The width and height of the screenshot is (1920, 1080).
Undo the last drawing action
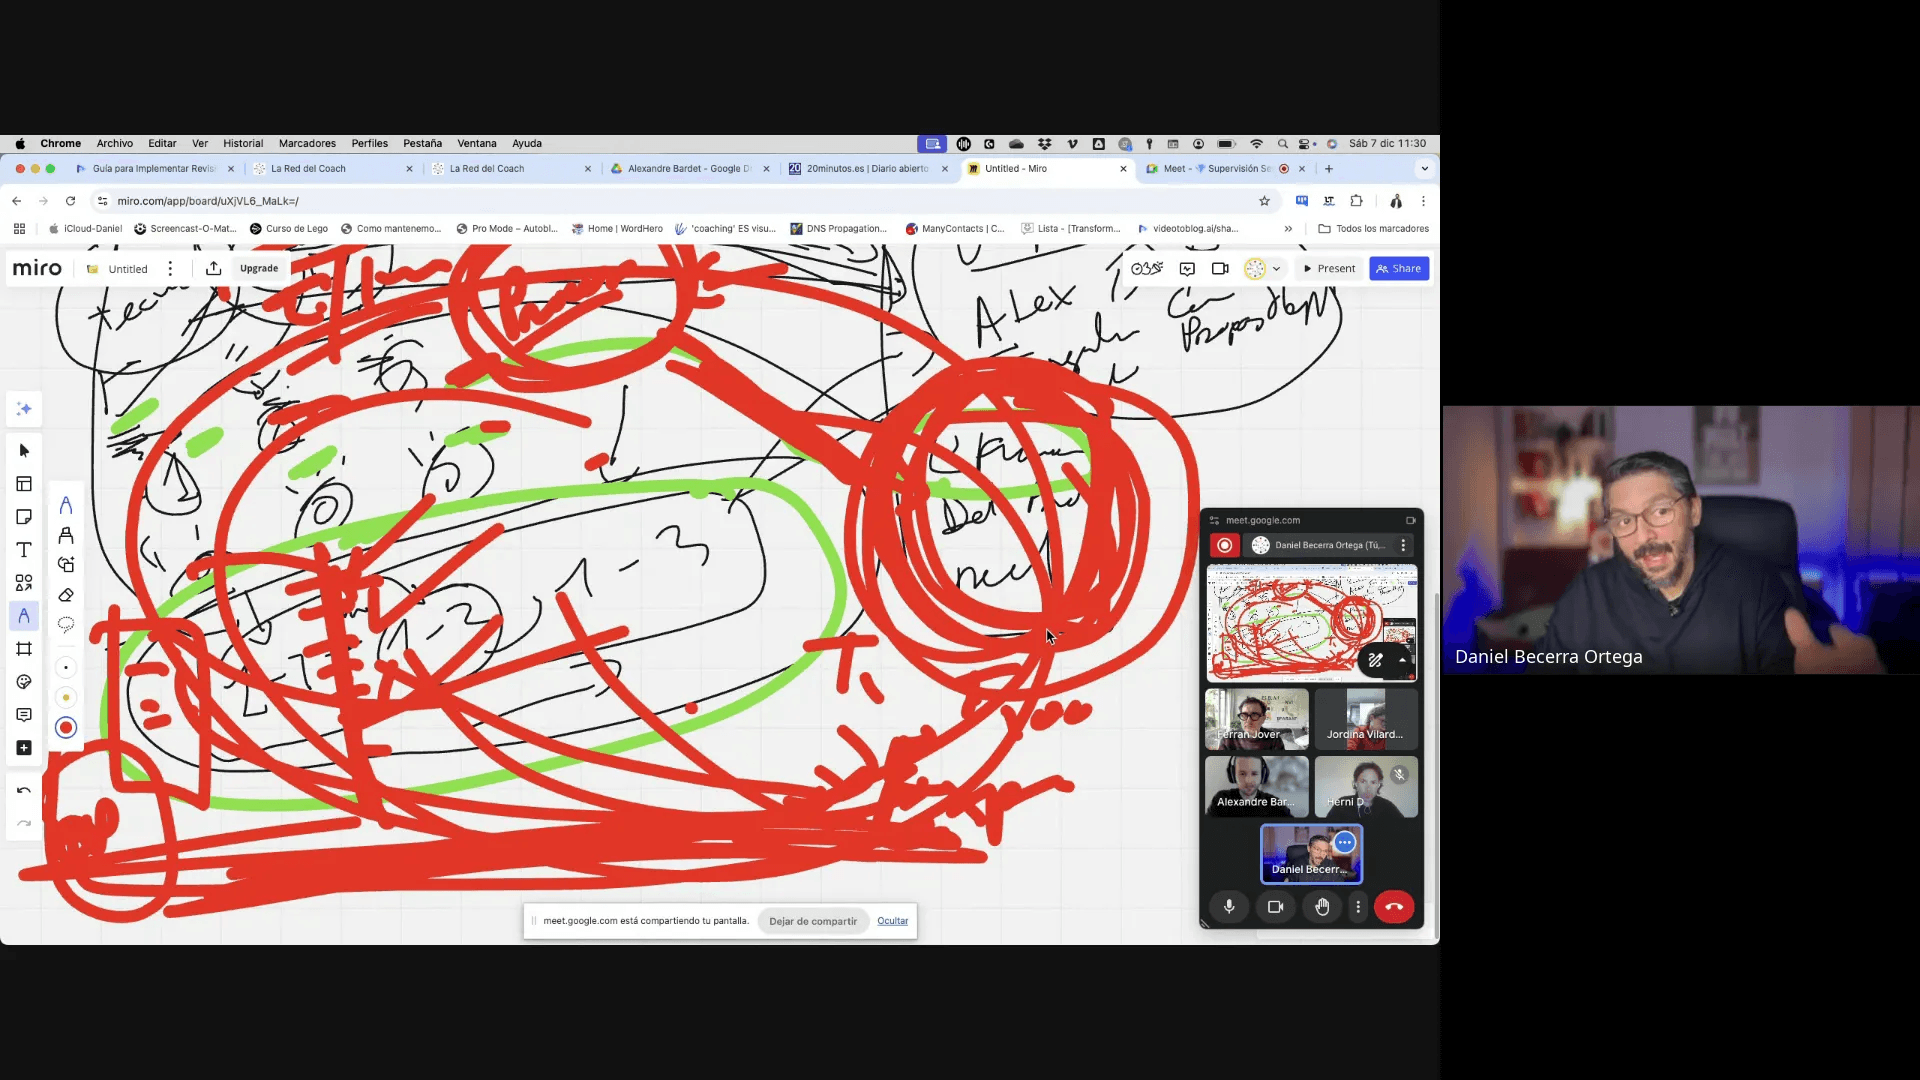24,791
